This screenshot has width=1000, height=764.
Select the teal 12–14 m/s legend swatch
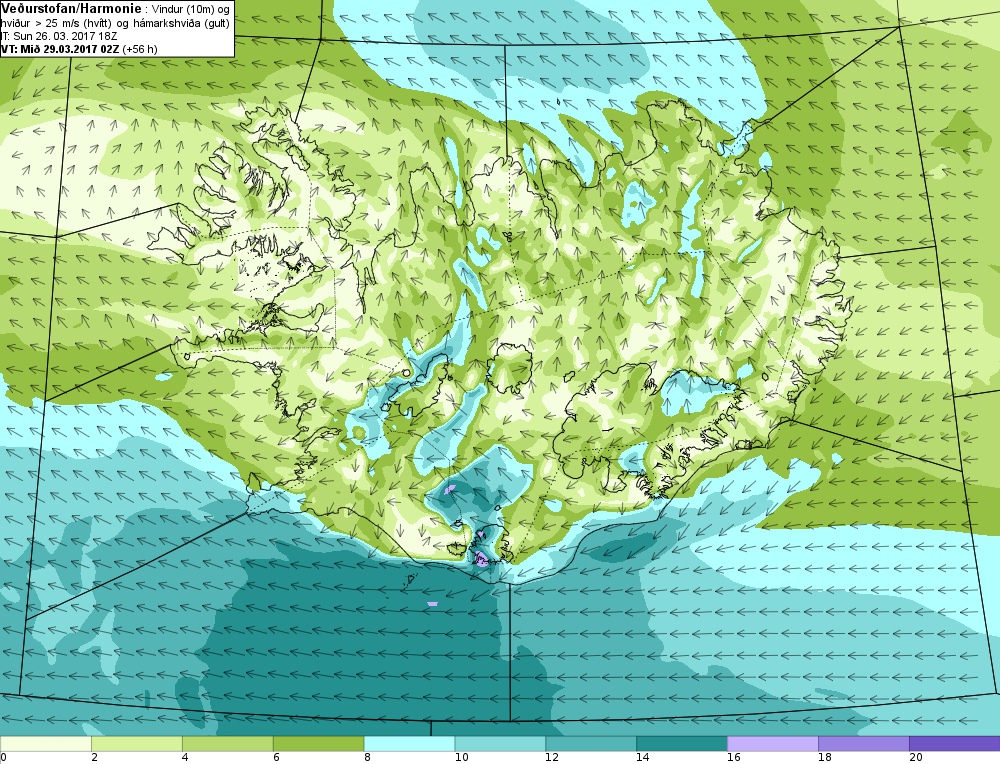pos(591,744)
